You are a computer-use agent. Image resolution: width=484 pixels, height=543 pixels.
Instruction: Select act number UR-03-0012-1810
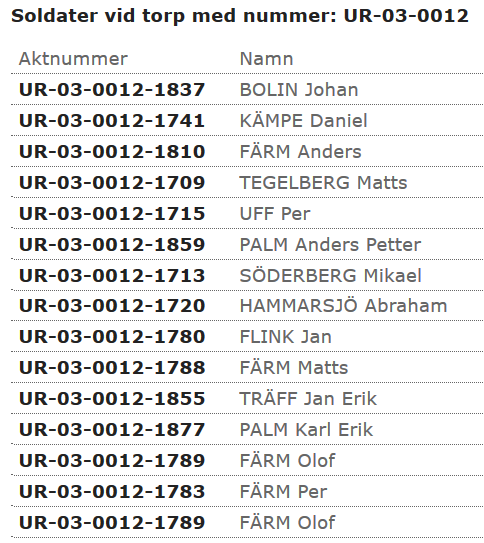(x=112, y=152)
